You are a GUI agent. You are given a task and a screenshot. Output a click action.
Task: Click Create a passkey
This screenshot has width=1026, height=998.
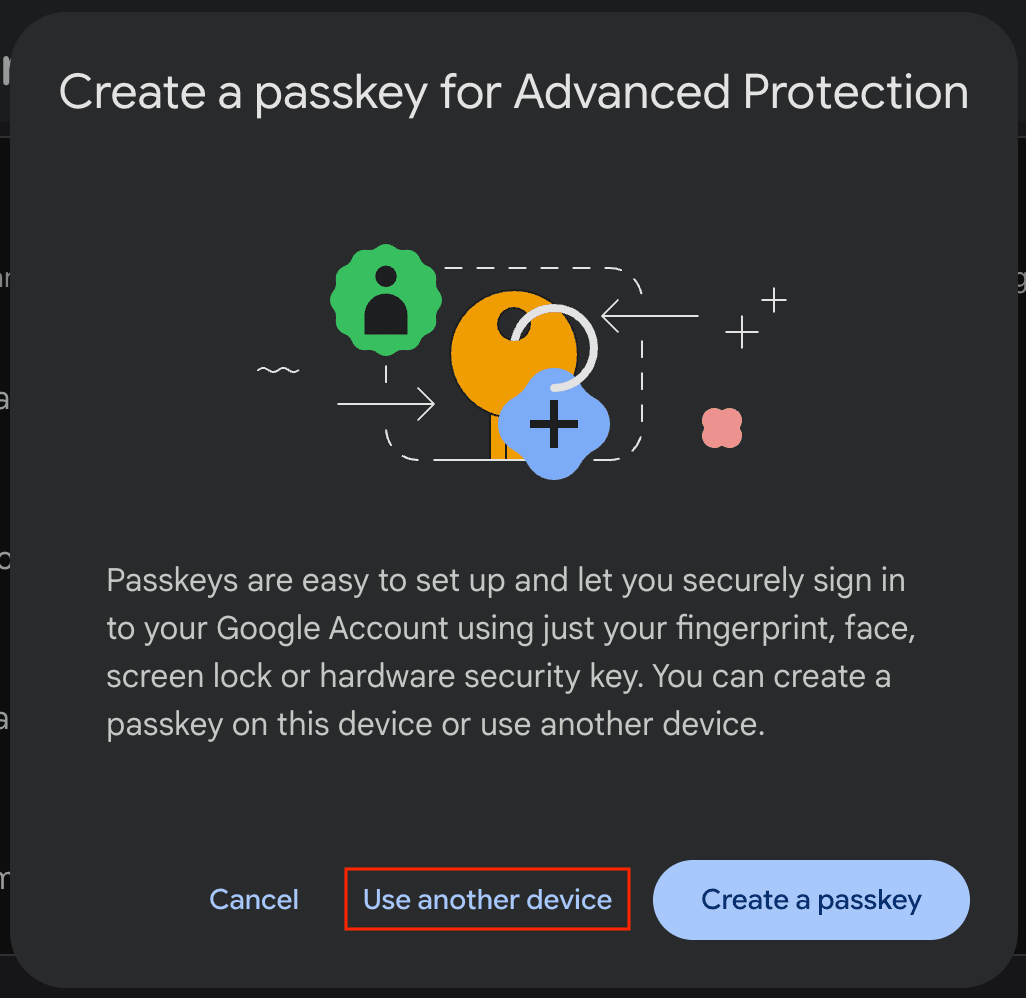click(x=810, y=899)
